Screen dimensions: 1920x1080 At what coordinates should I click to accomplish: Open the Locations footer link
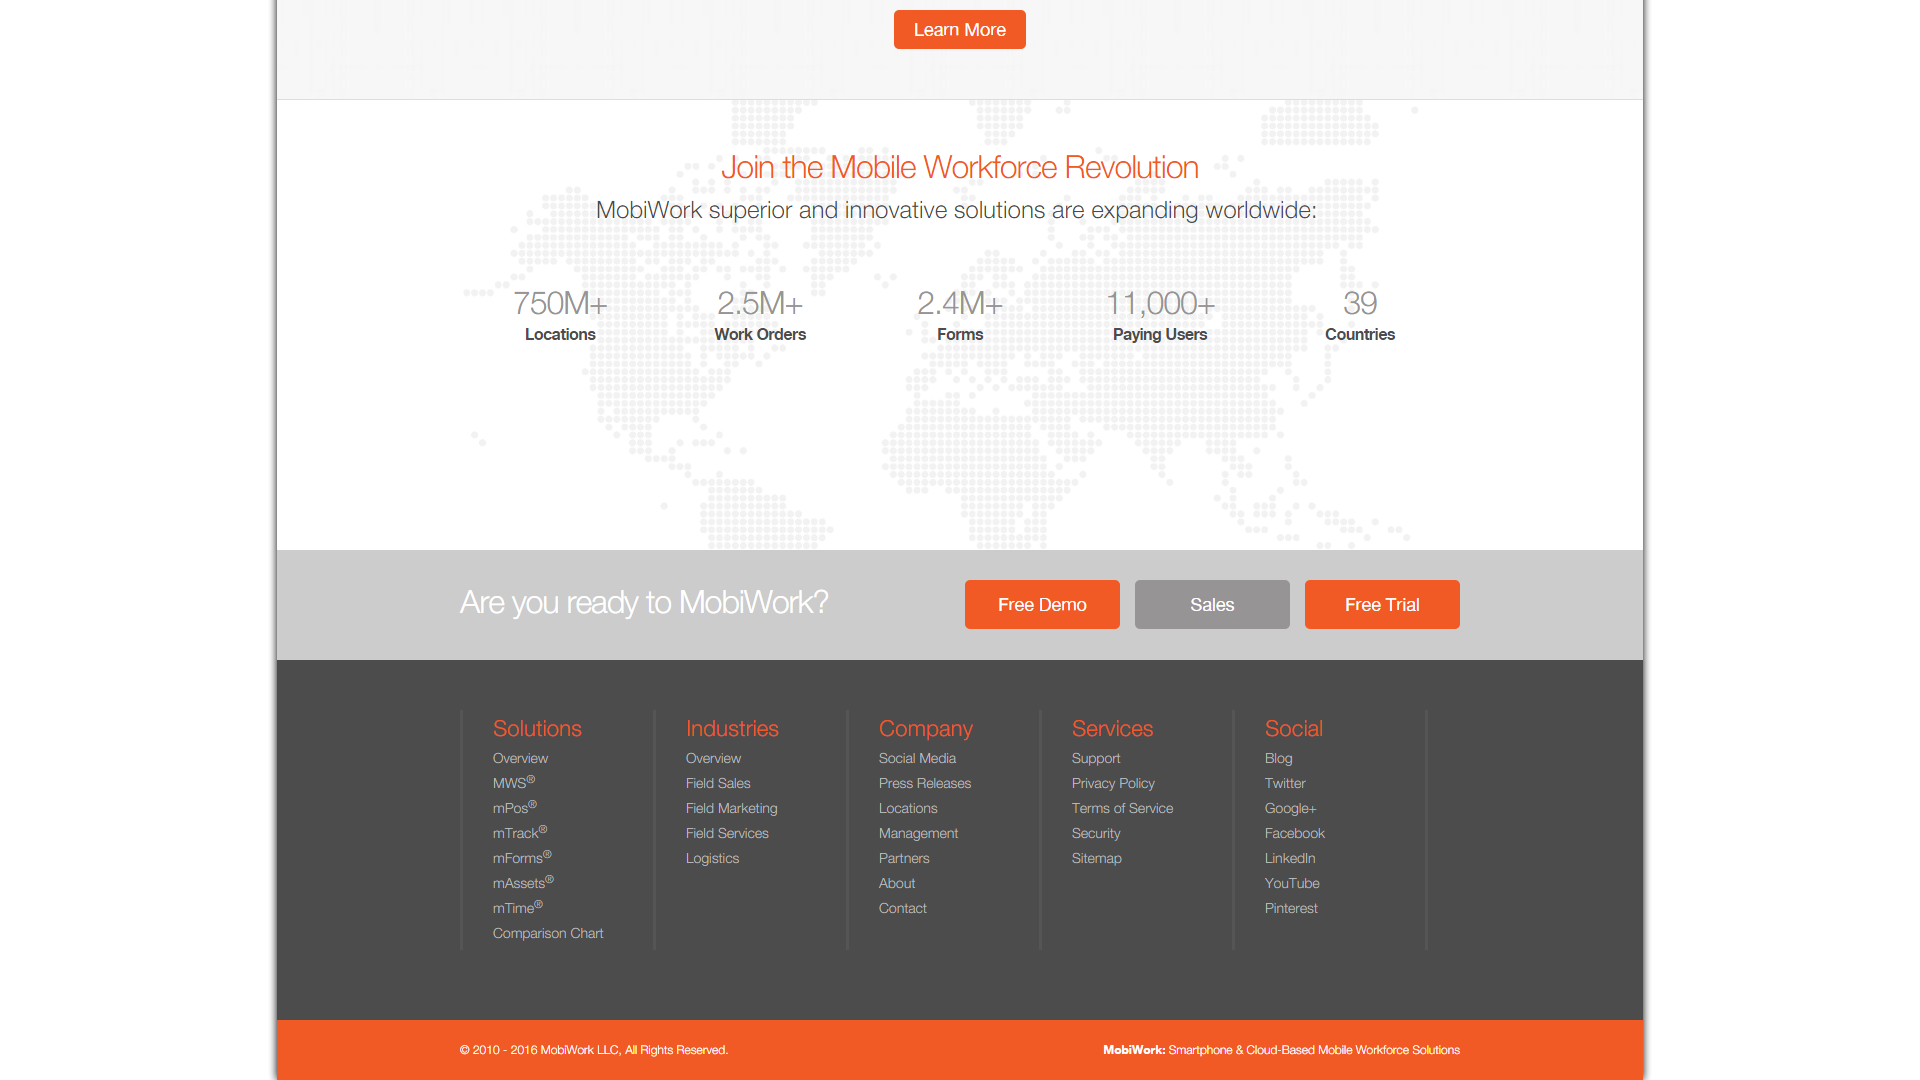coord(908,808)
